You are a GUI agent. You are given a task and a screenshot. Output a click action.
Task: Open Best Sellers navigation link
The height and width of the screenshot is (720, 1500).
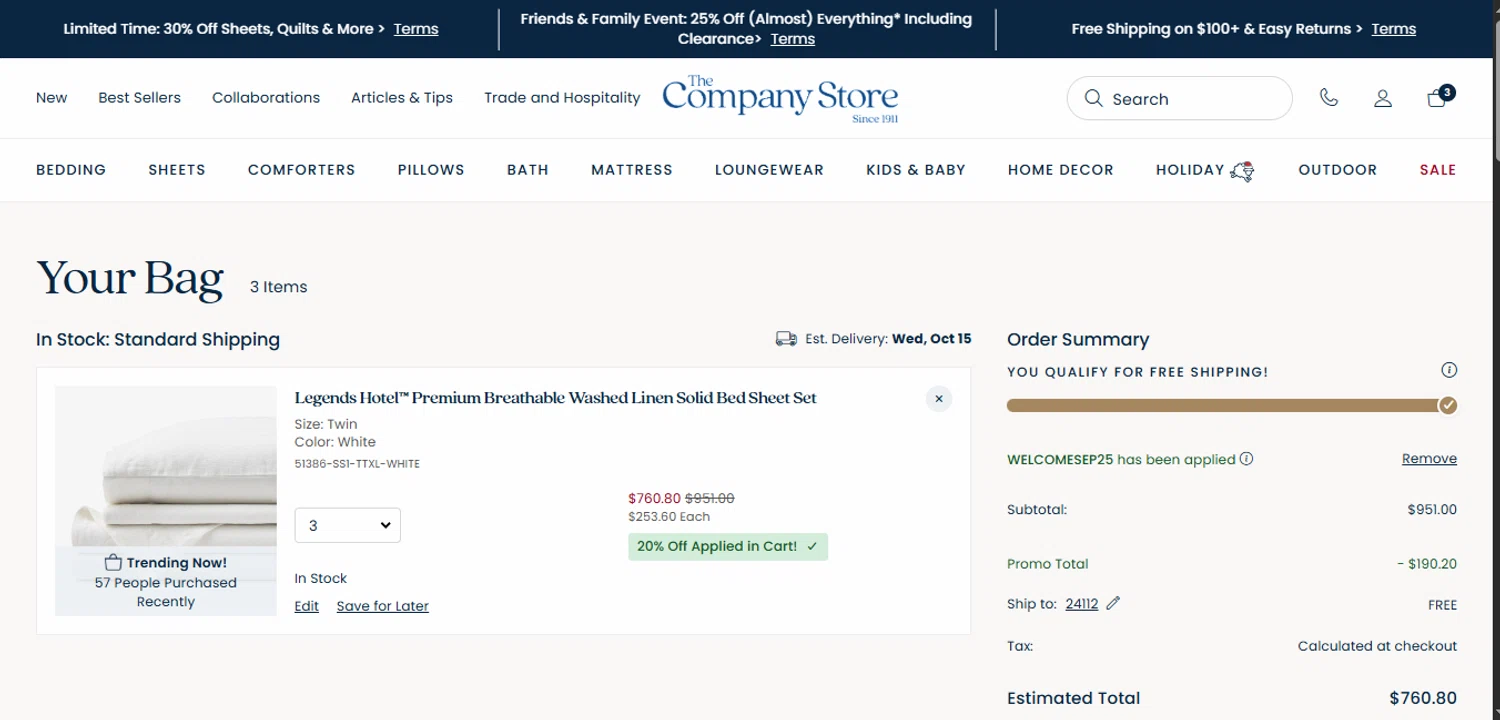click(139, 98)
